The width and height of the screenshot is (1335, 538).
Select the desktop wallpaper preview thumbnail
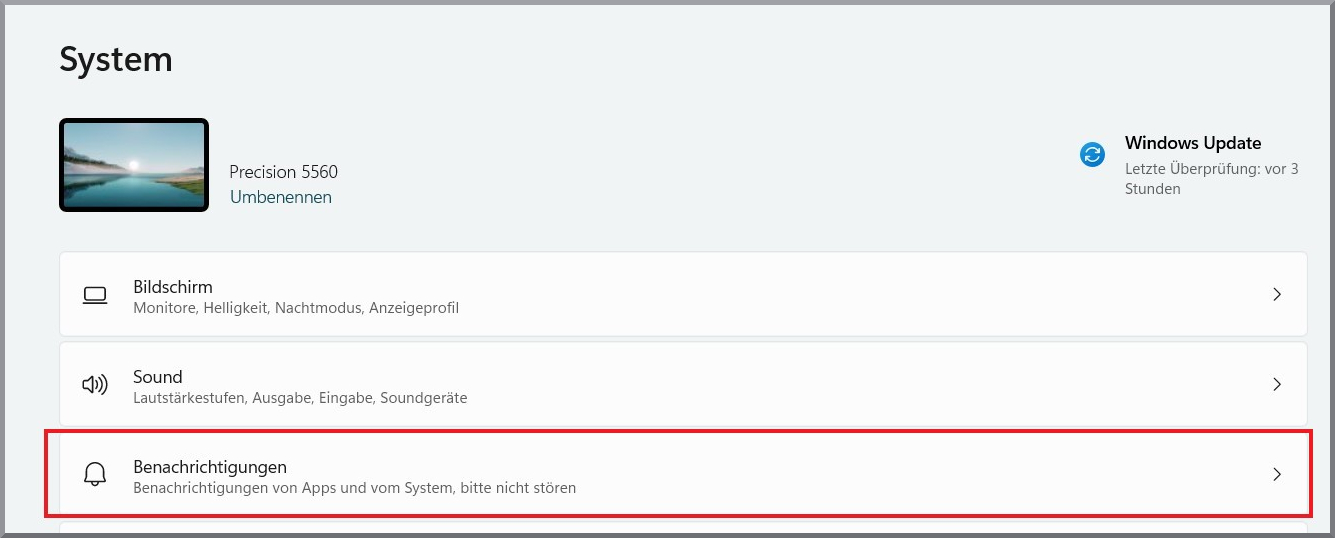pos(134,165)
